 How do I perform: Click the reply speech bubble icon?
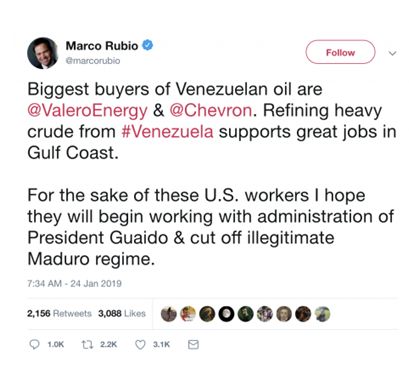[x=34, y=344]
